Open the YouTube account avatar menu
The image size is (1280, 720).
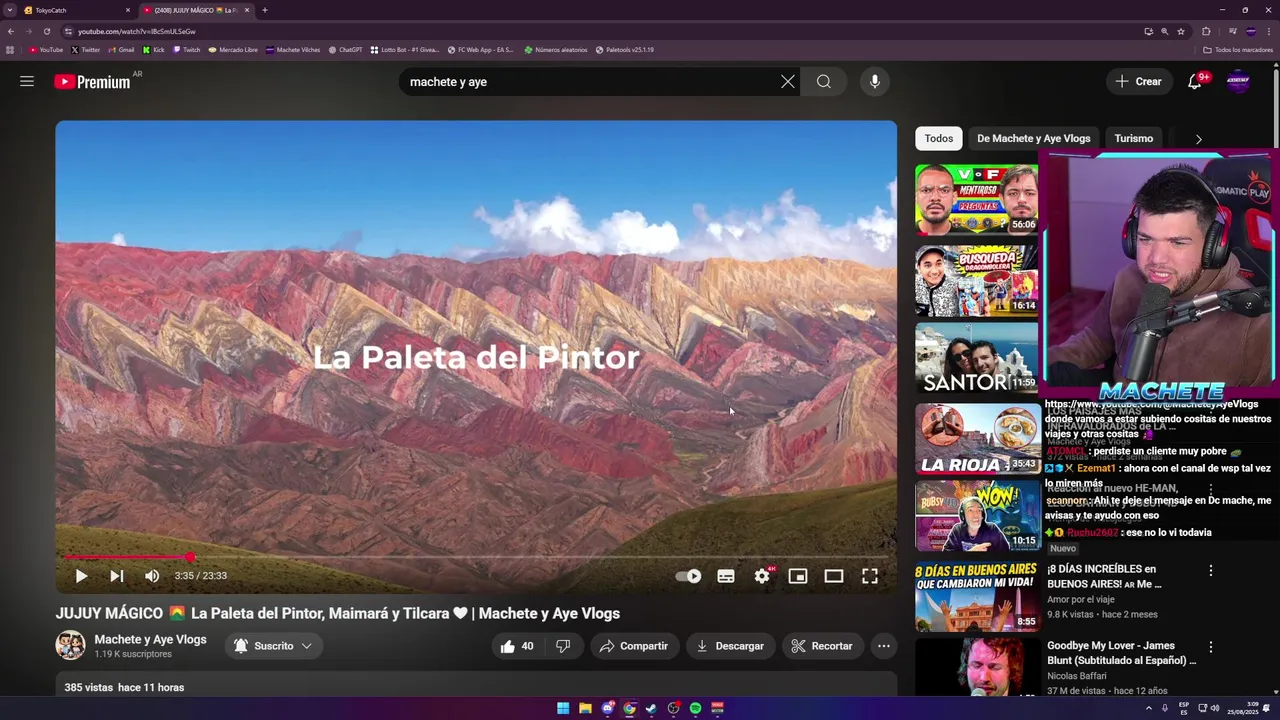point(1238,82)
